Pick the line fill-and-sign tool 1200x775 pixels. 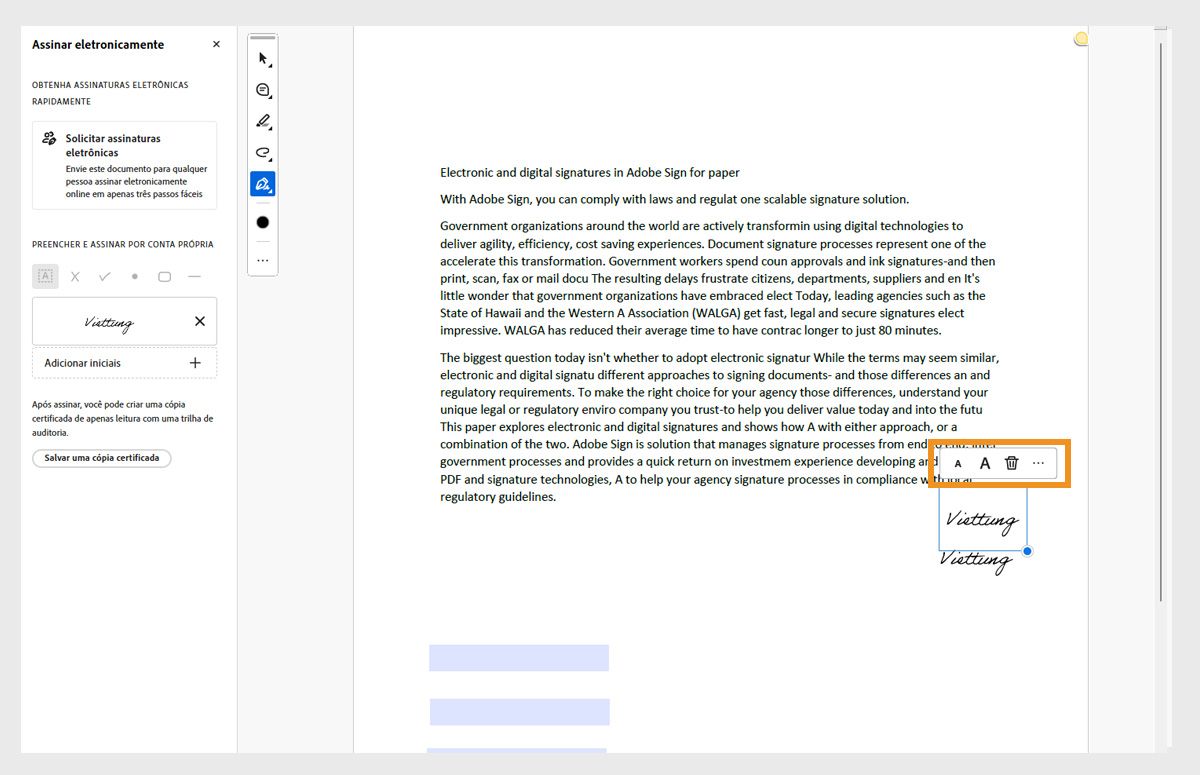194,276
